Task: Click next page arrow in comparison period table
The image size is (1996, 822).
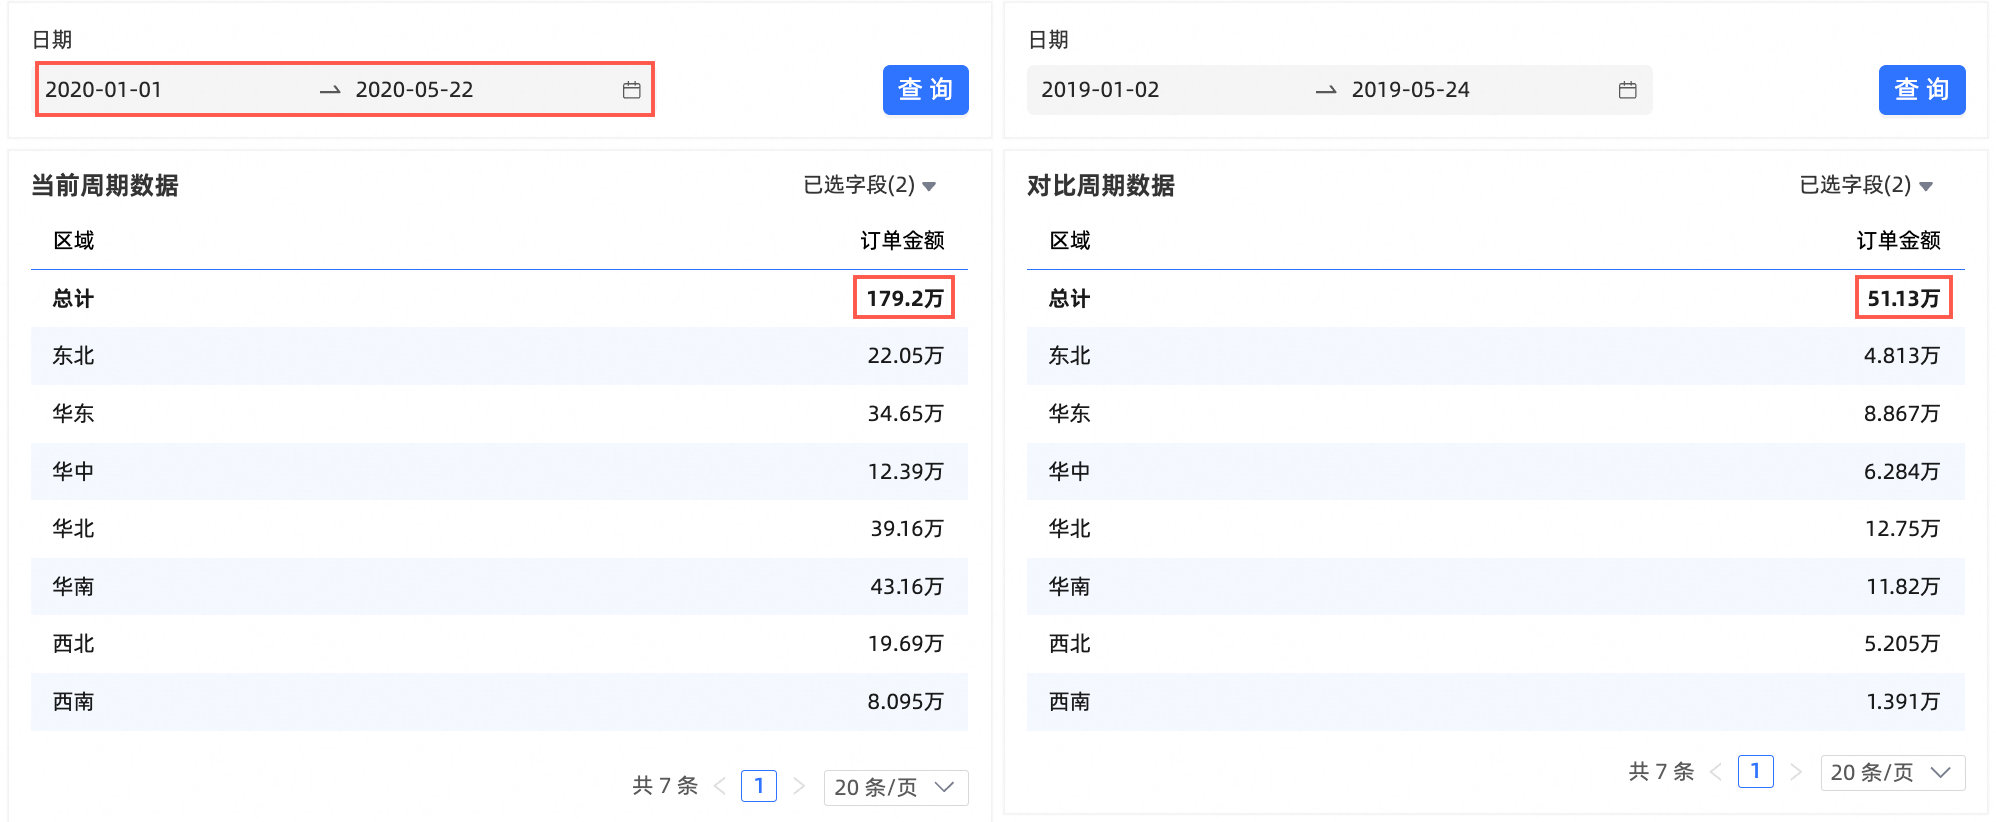Action: tap(1795, 772)
